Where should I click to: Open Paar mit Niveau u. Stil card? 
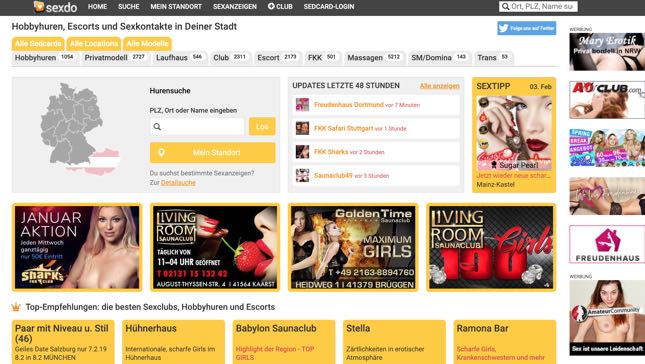[63, 342]
